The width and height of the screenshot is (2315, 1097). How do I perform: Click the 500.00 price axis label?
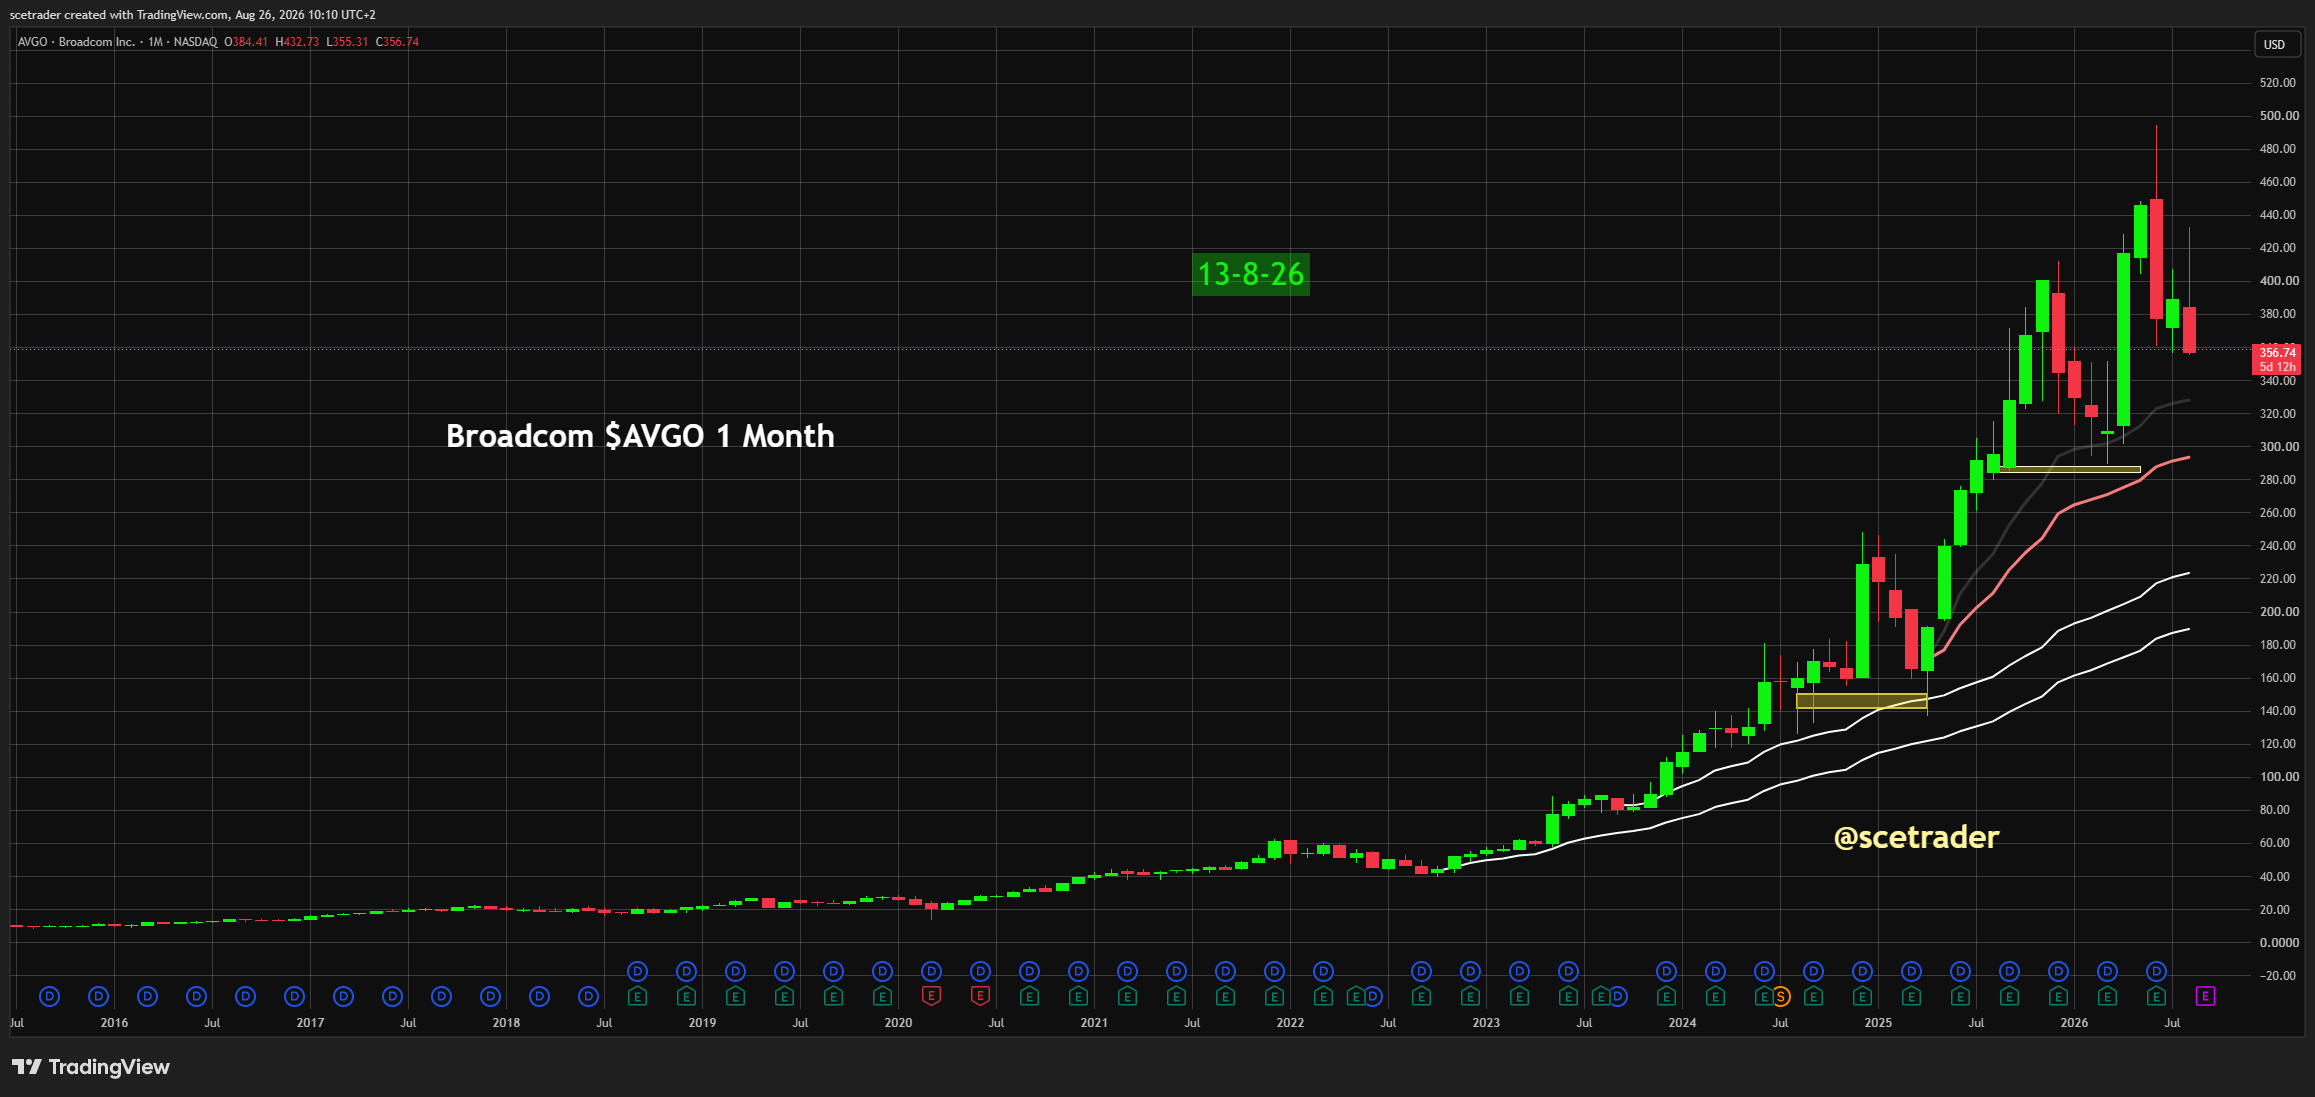click(x=2279, y=116)
